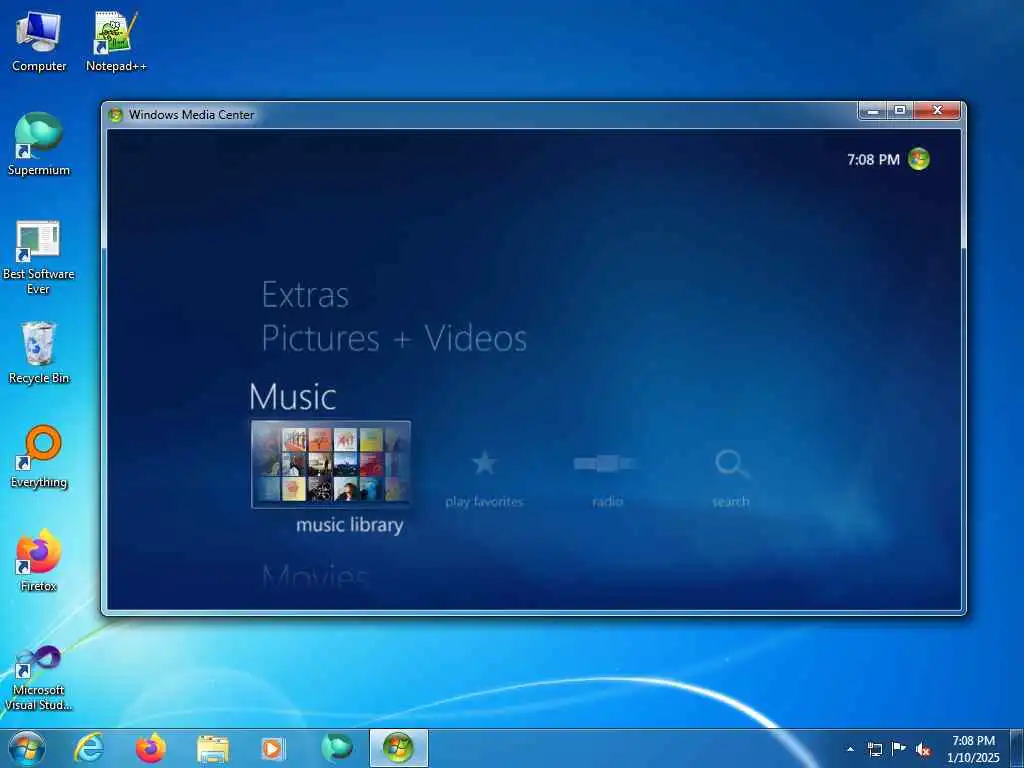Open the Action Center flag icon
The image size is (1024, 768).
[899, 749]
